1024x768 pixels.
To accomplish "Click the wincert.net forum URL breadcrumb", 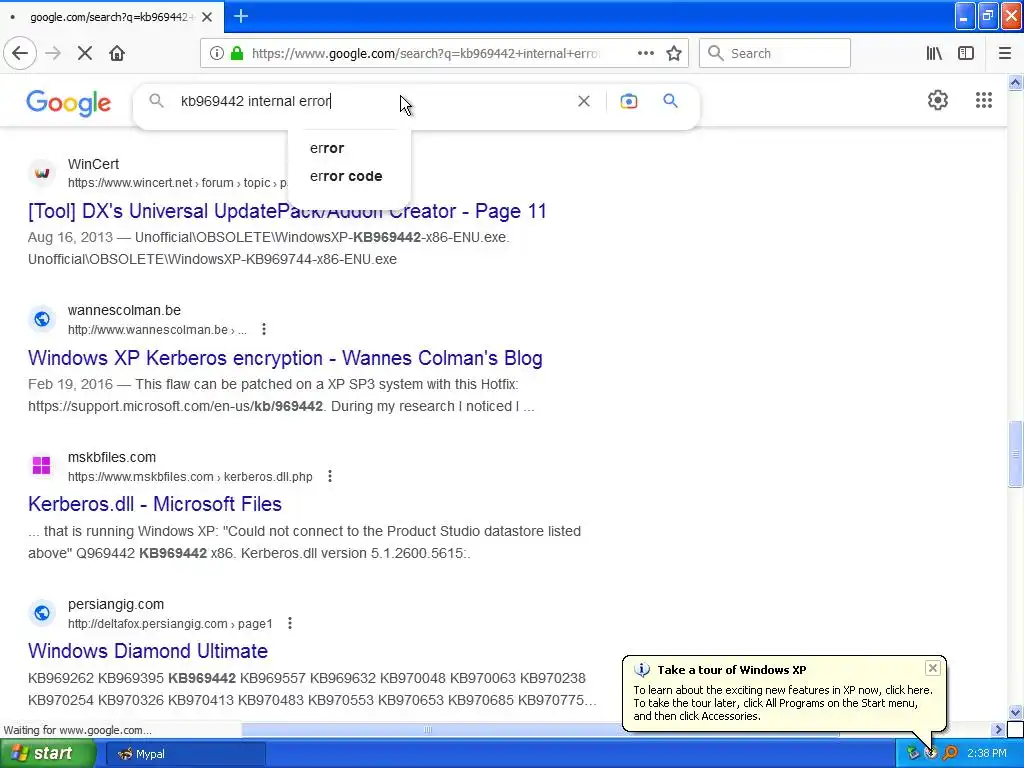I will coord(177,183).
